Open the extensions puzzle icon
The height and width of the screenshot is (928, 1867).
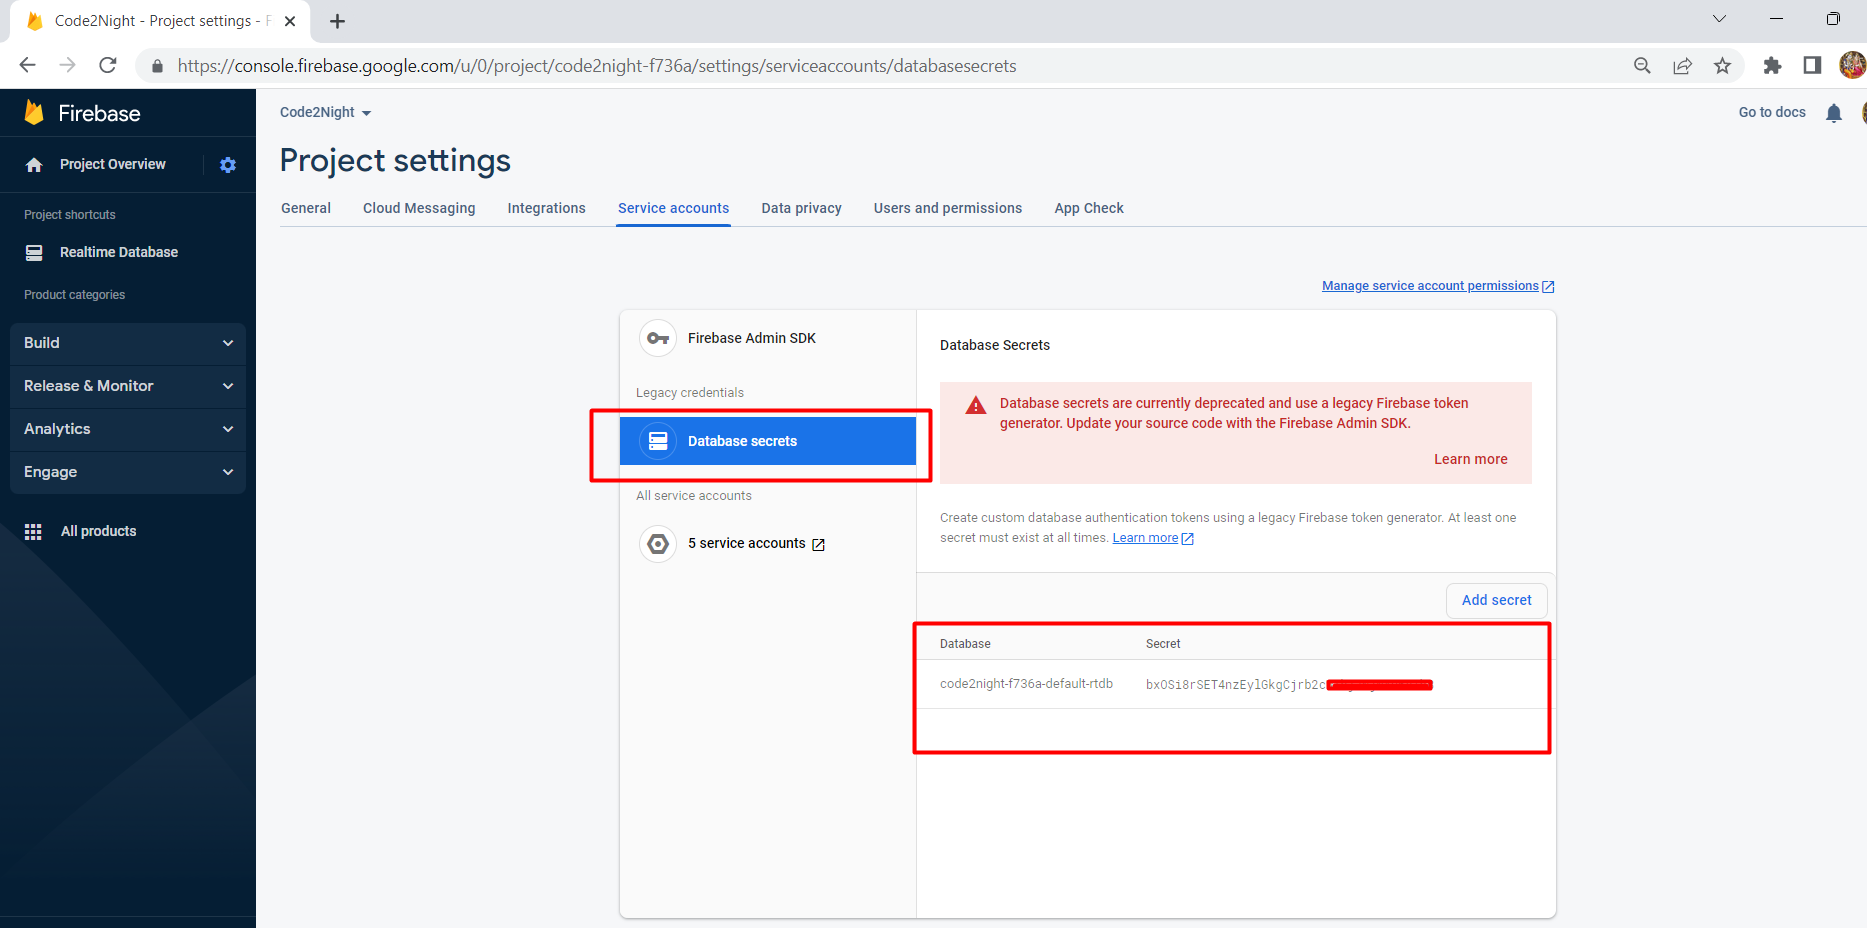(1772, 66)
